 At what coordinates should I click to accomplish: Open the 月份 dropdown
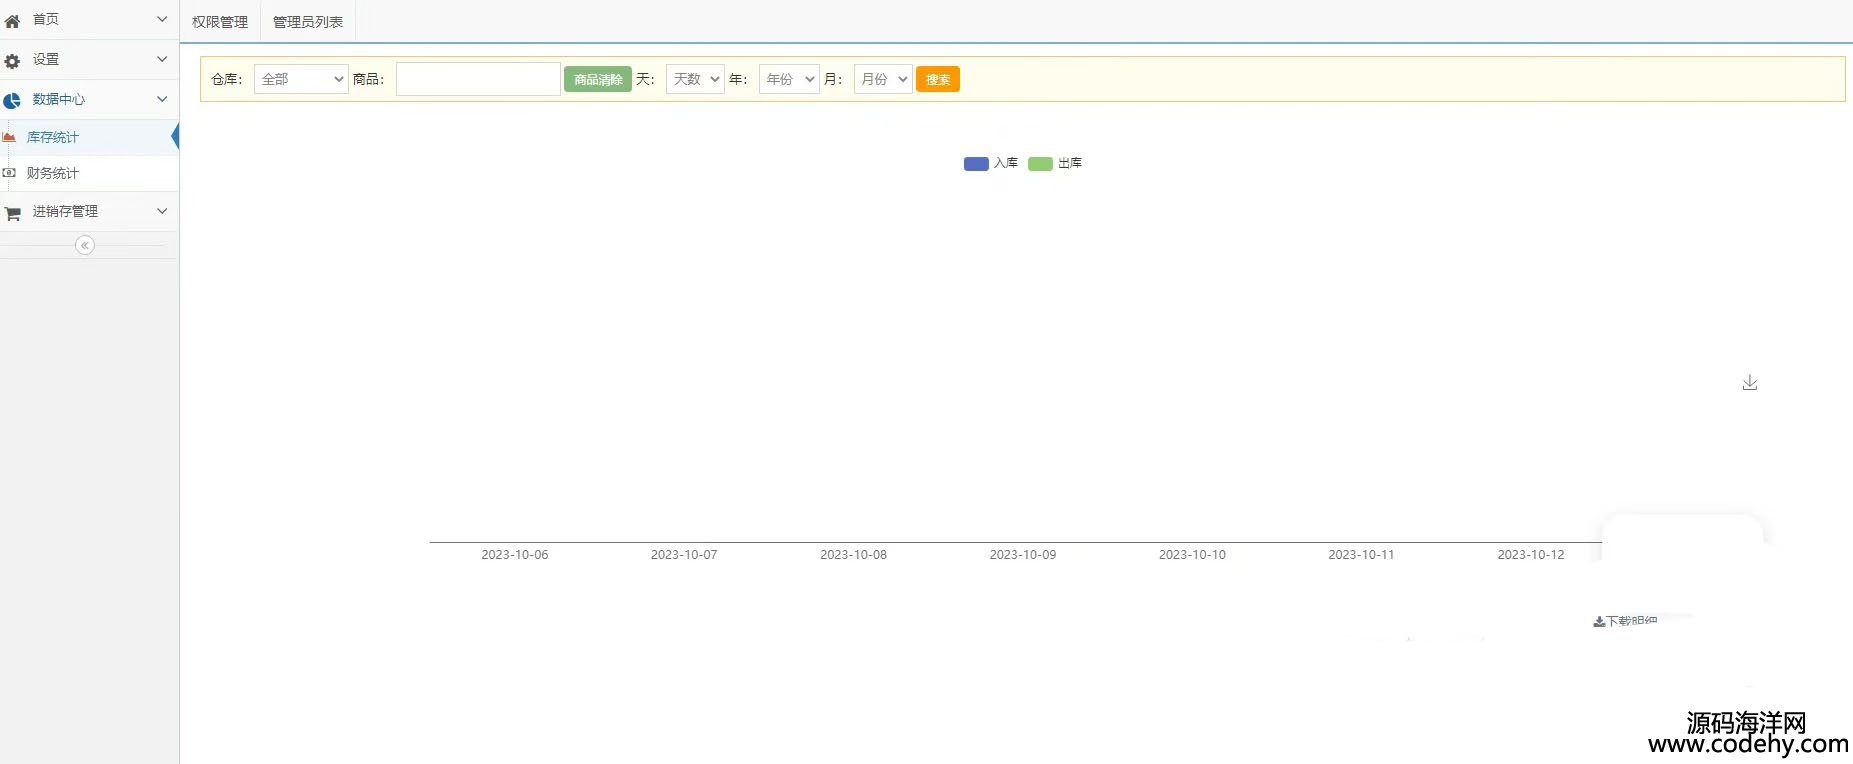point(883,79)
